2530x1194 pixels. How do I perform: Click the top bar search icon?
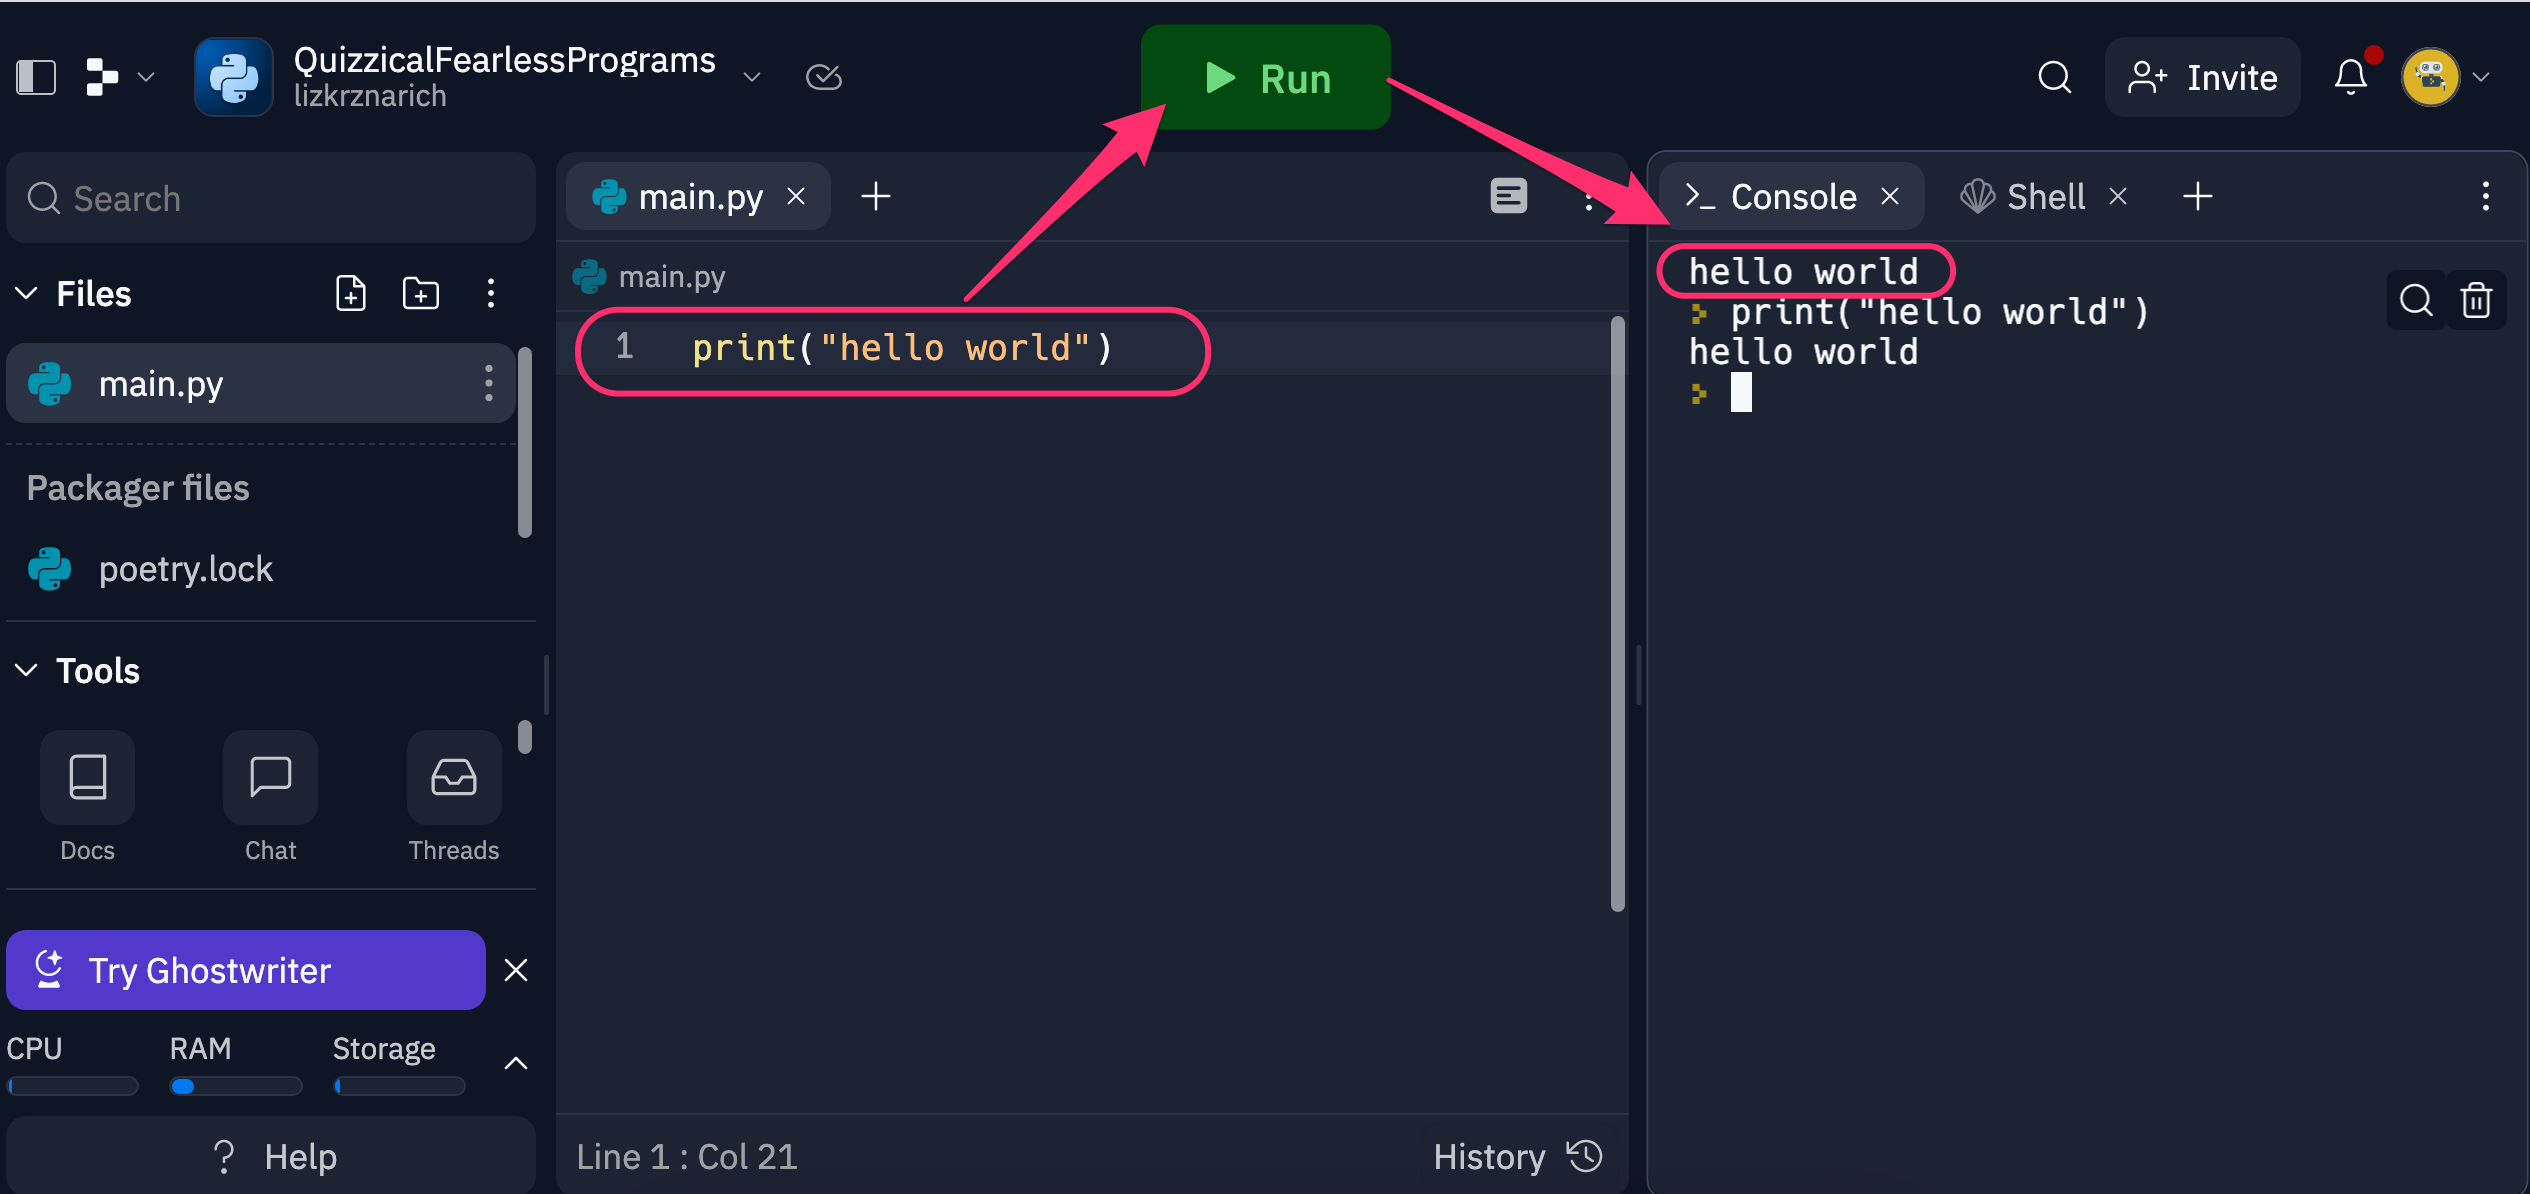2054,77
